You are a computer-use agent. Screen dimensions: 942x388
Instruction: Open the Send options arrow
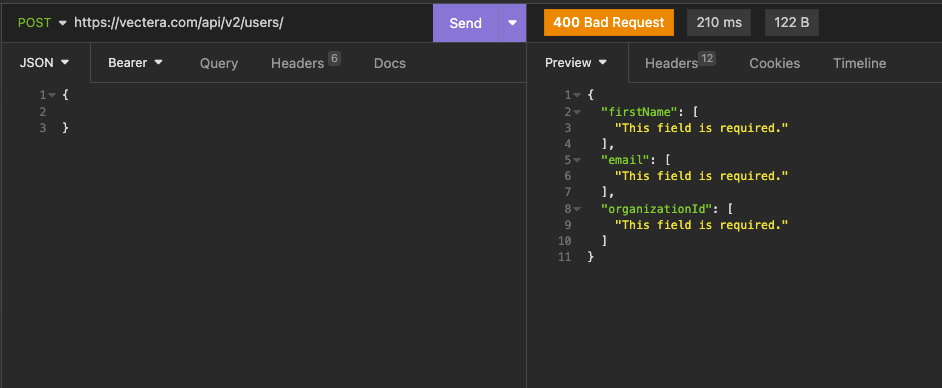click(512, 23)
